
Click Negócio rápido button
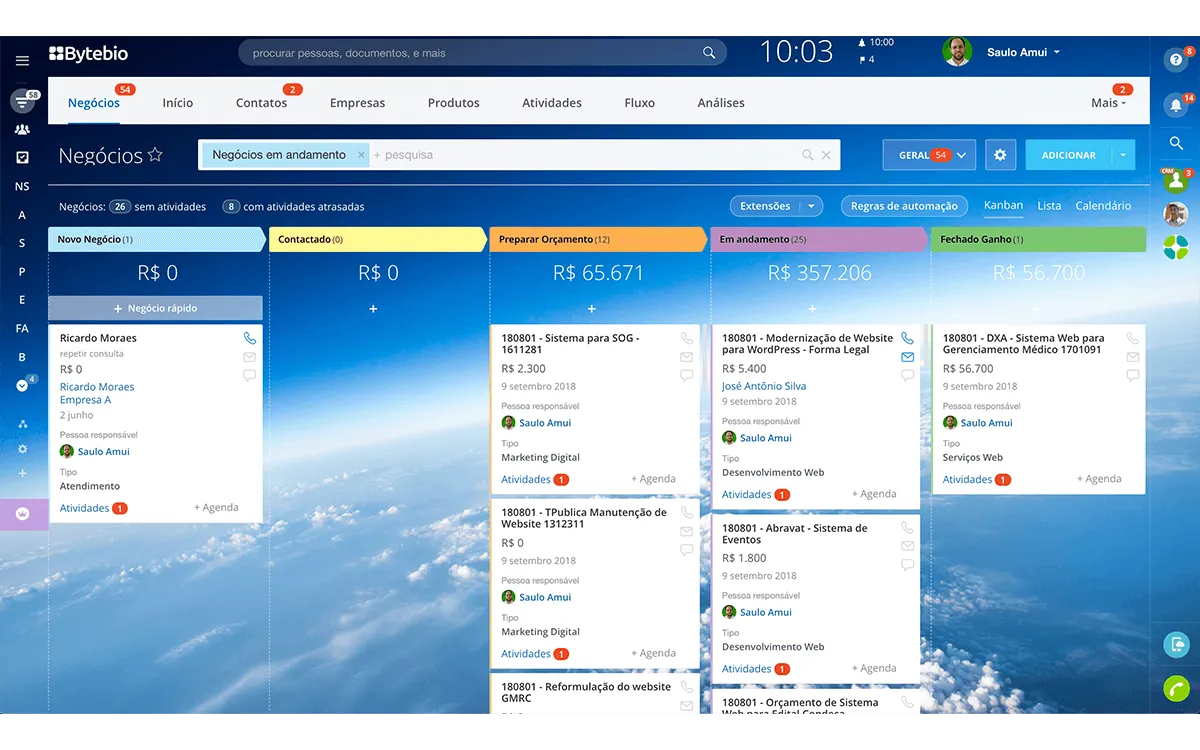[155, 308]
